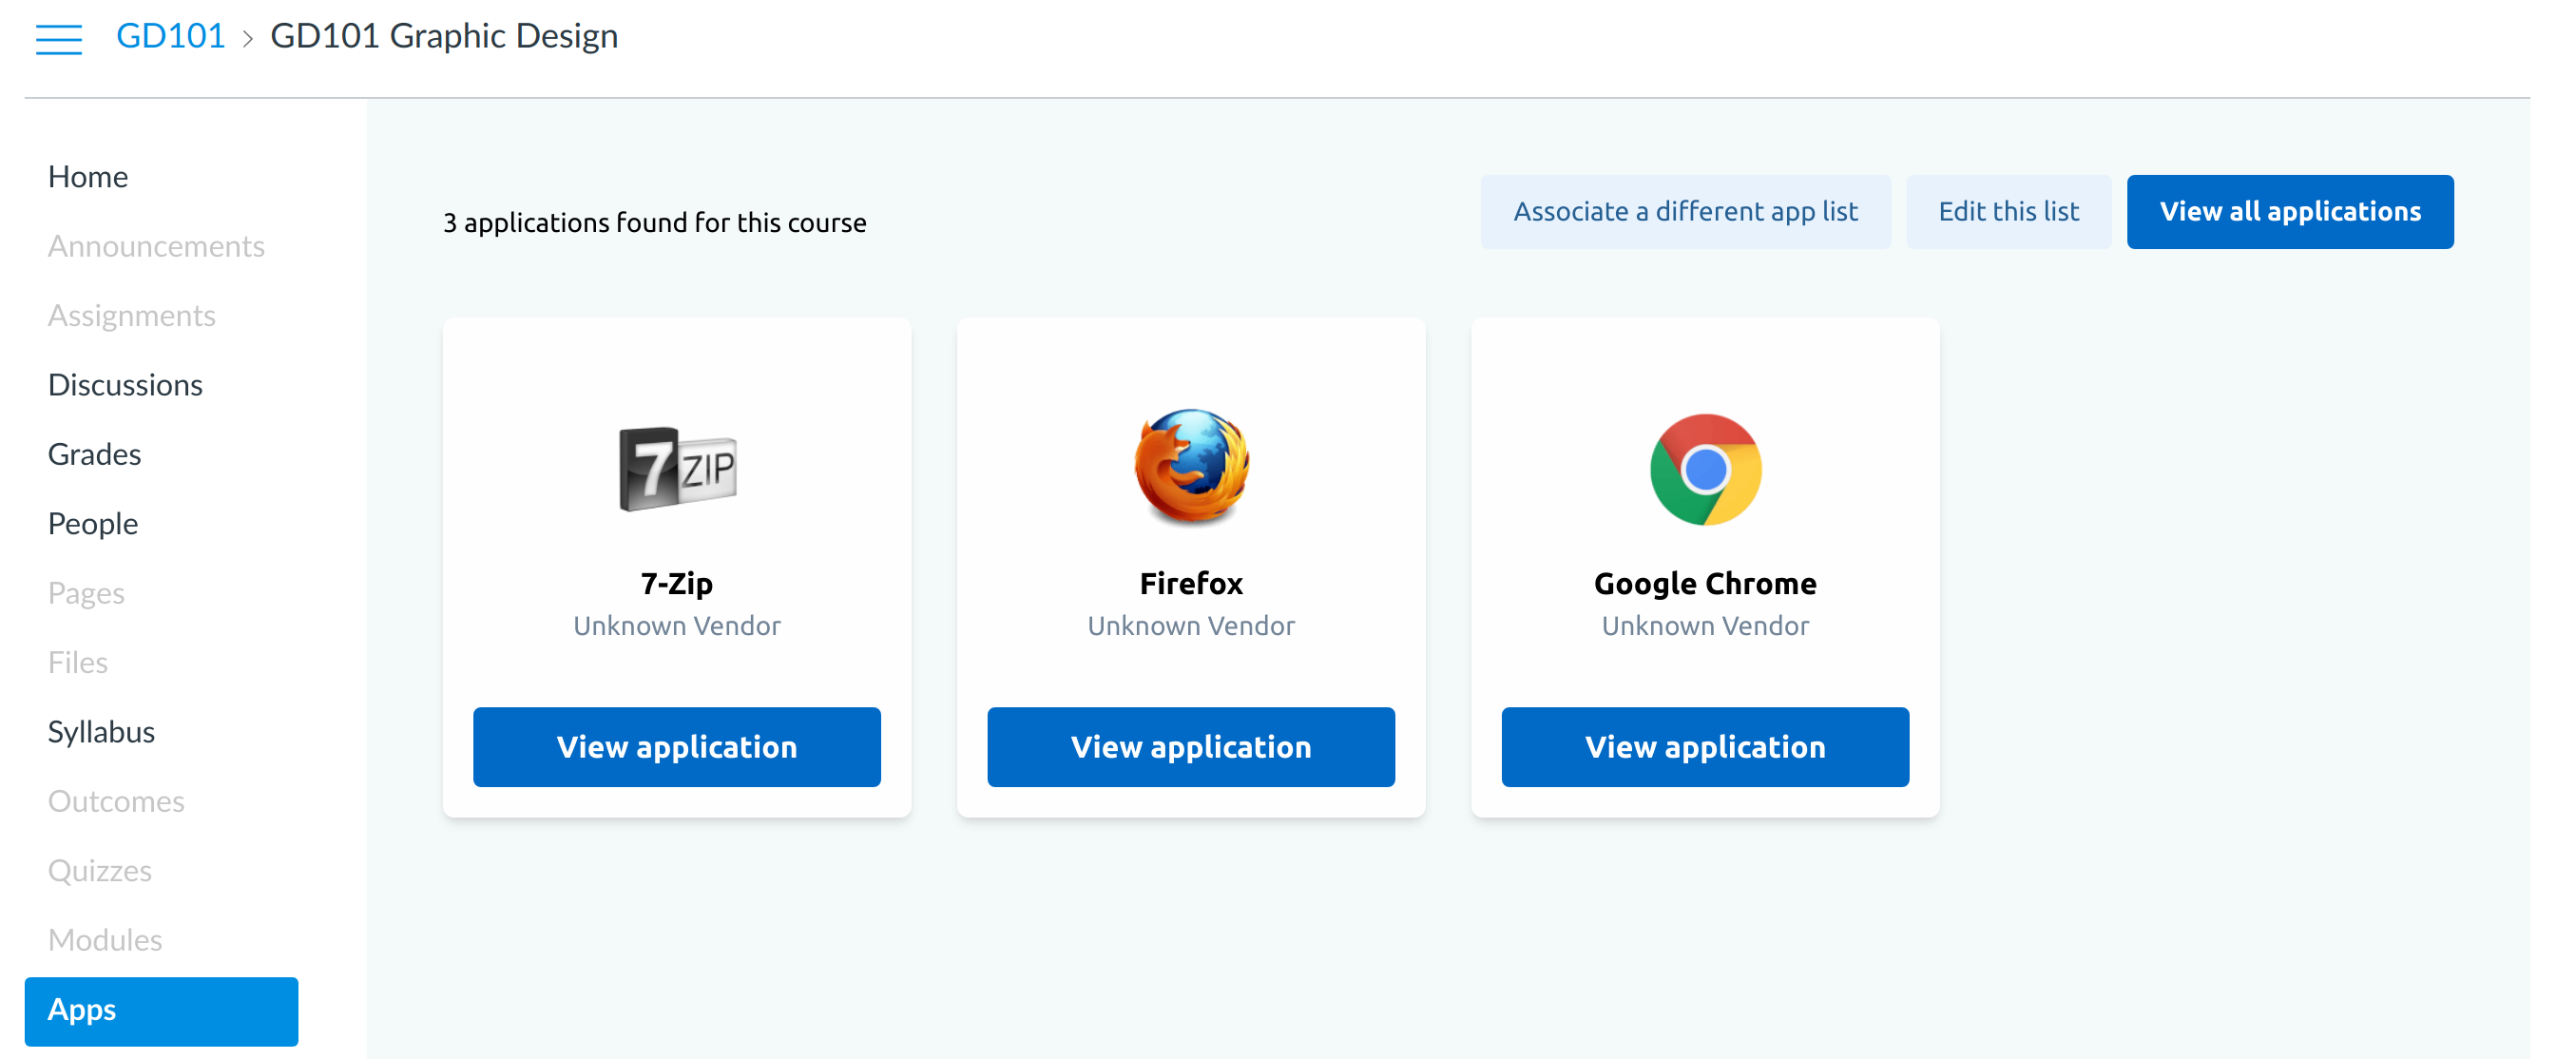Image resolution: width=2576 pixels, height=1059 pixels.
Task: Open Grades in the sidebar
Action: (95, 454)
